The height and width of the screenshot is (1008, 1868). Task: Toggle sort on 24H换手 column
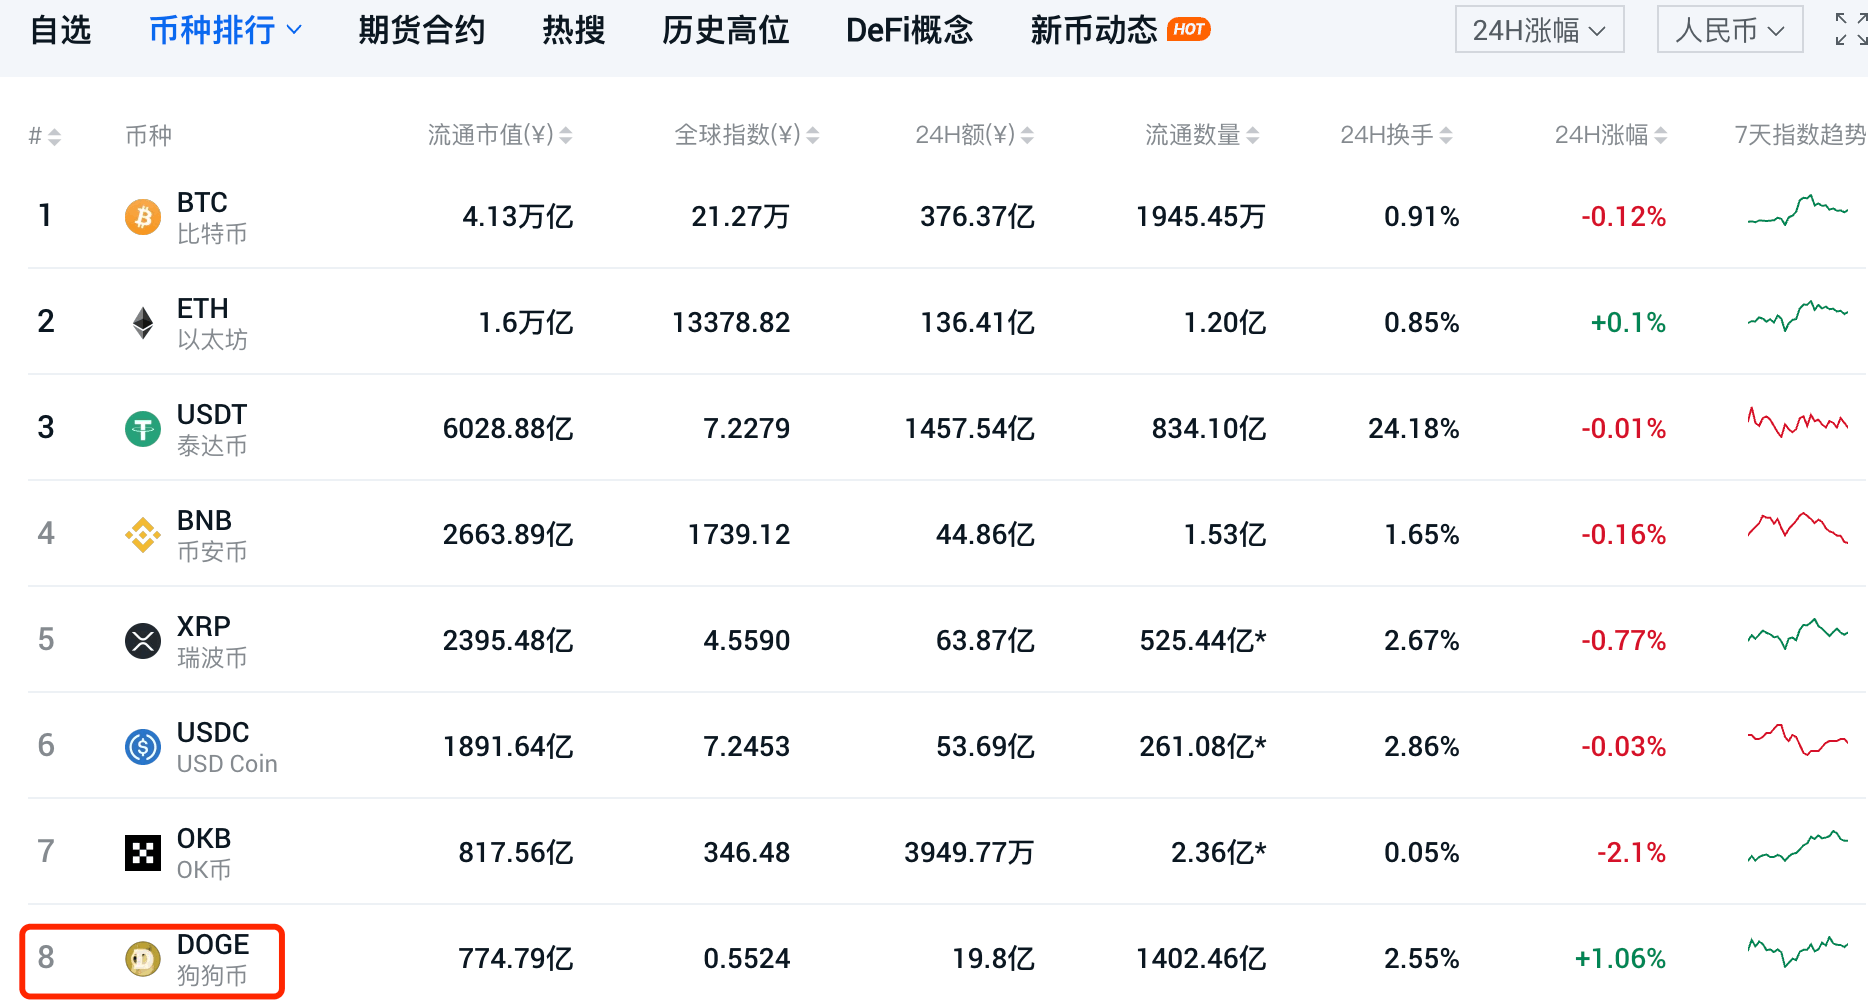pos(1445,135)
